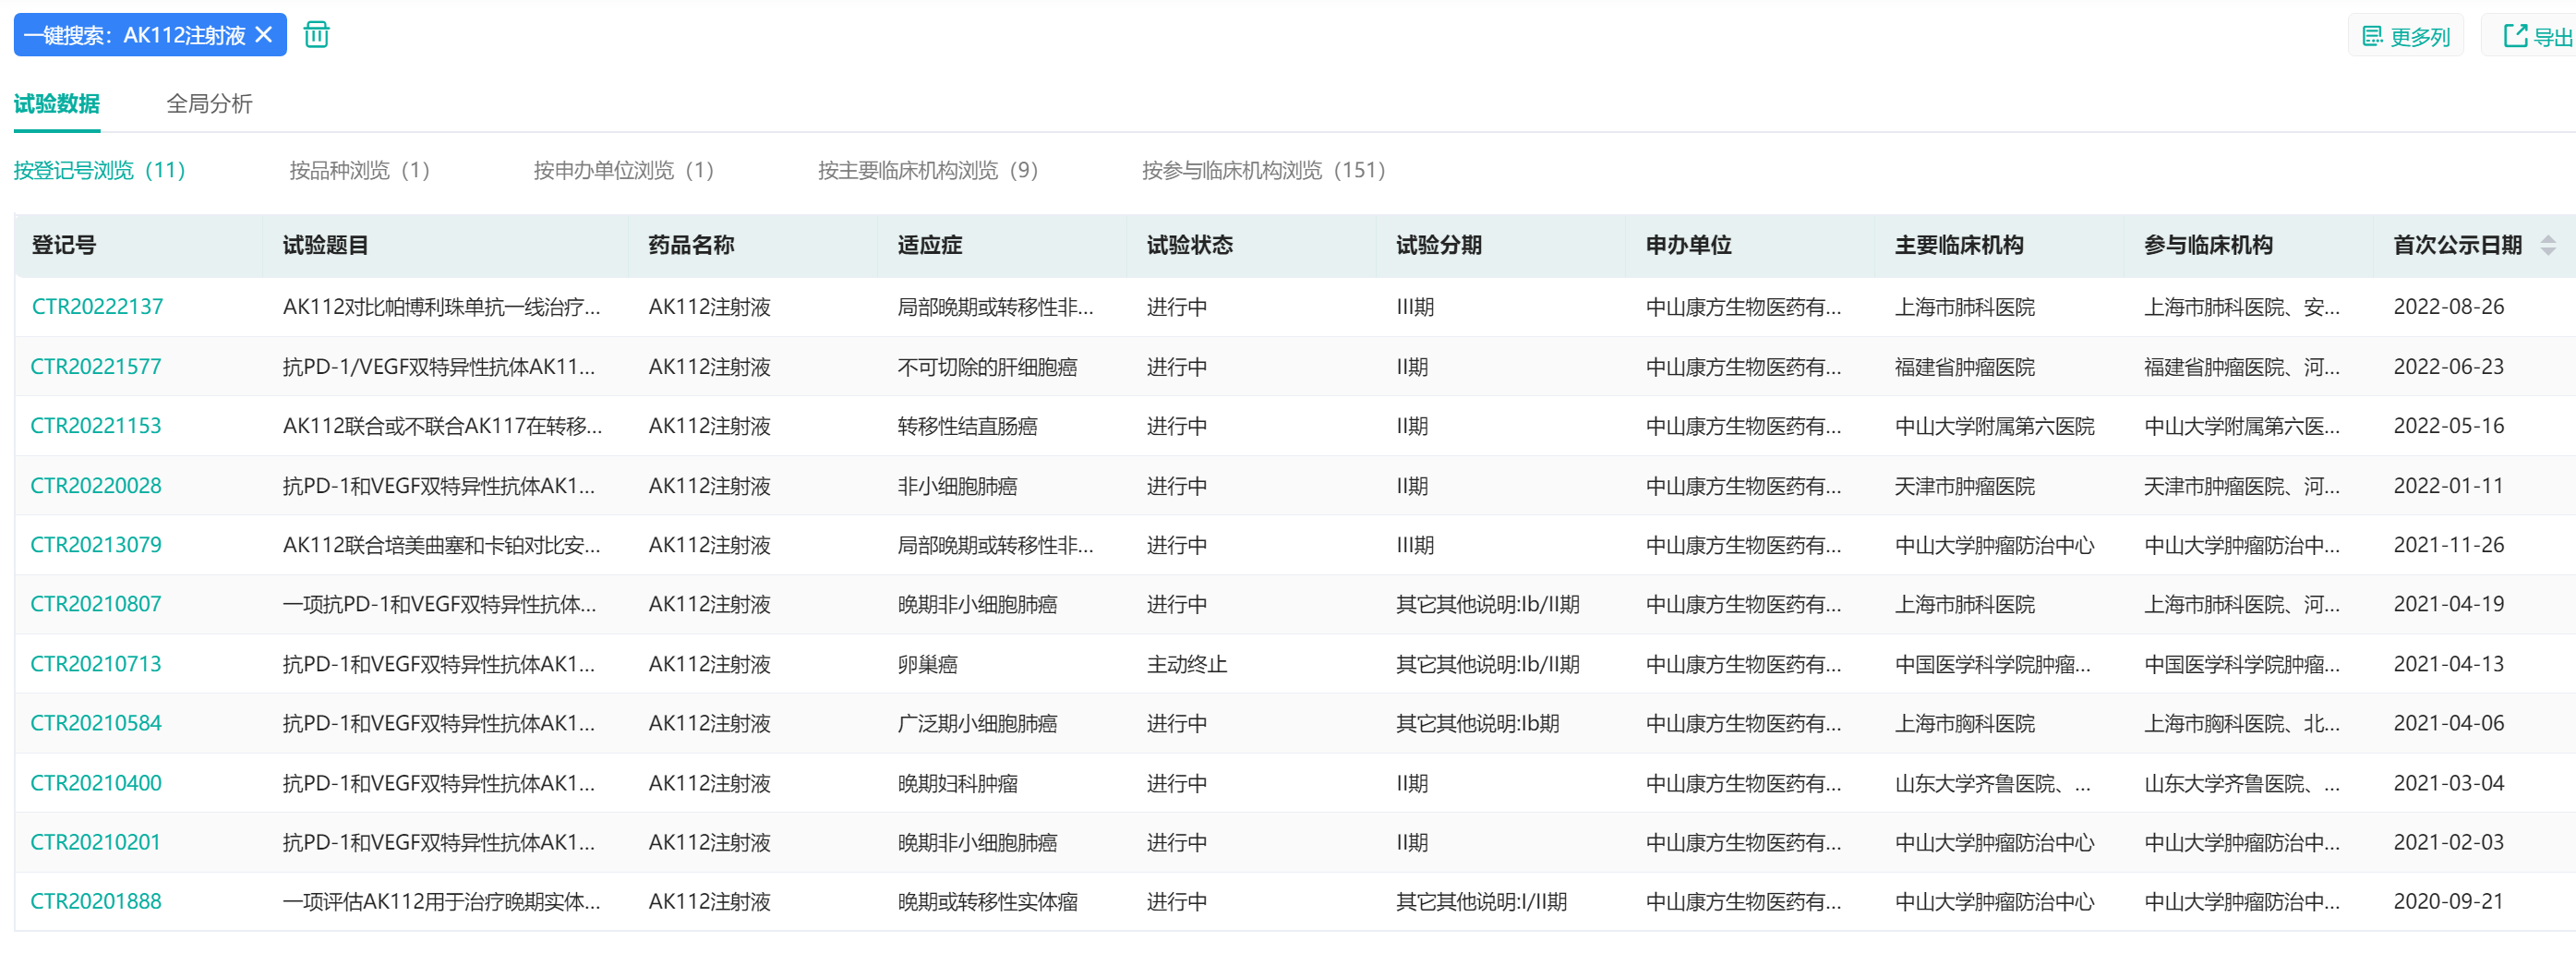Screen dimensions: 2576x953
Task: Click the 晚期妇科肿瘤 indication cell
Action: (x=957, y=783)
